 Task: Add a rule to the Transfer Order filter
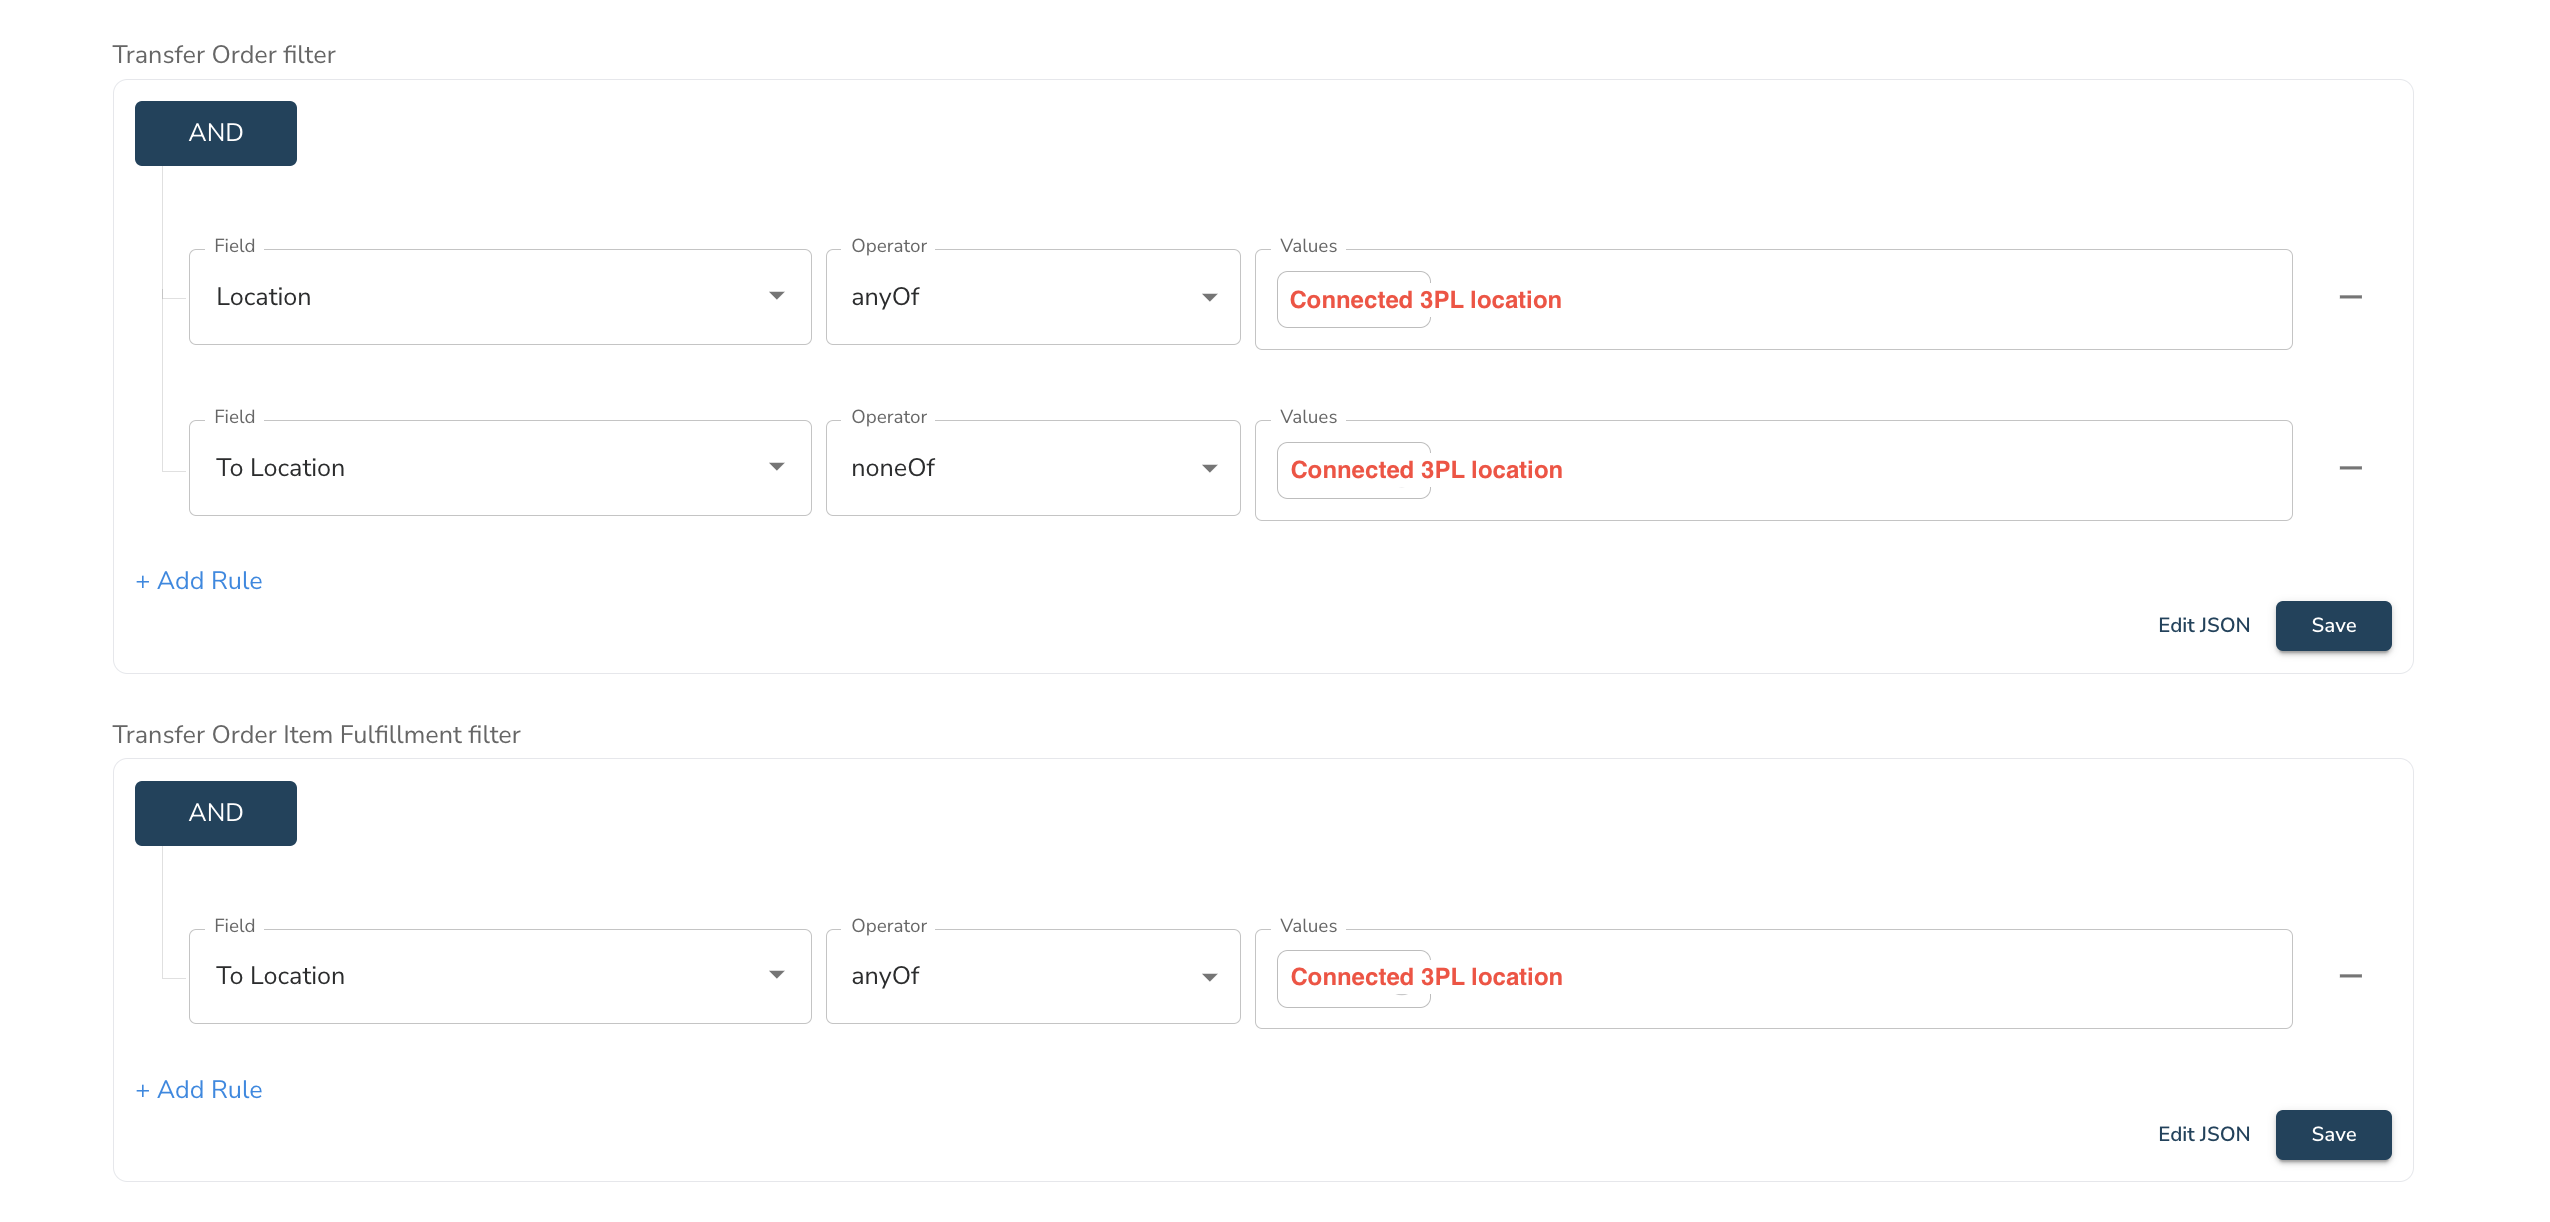point(199,581)
